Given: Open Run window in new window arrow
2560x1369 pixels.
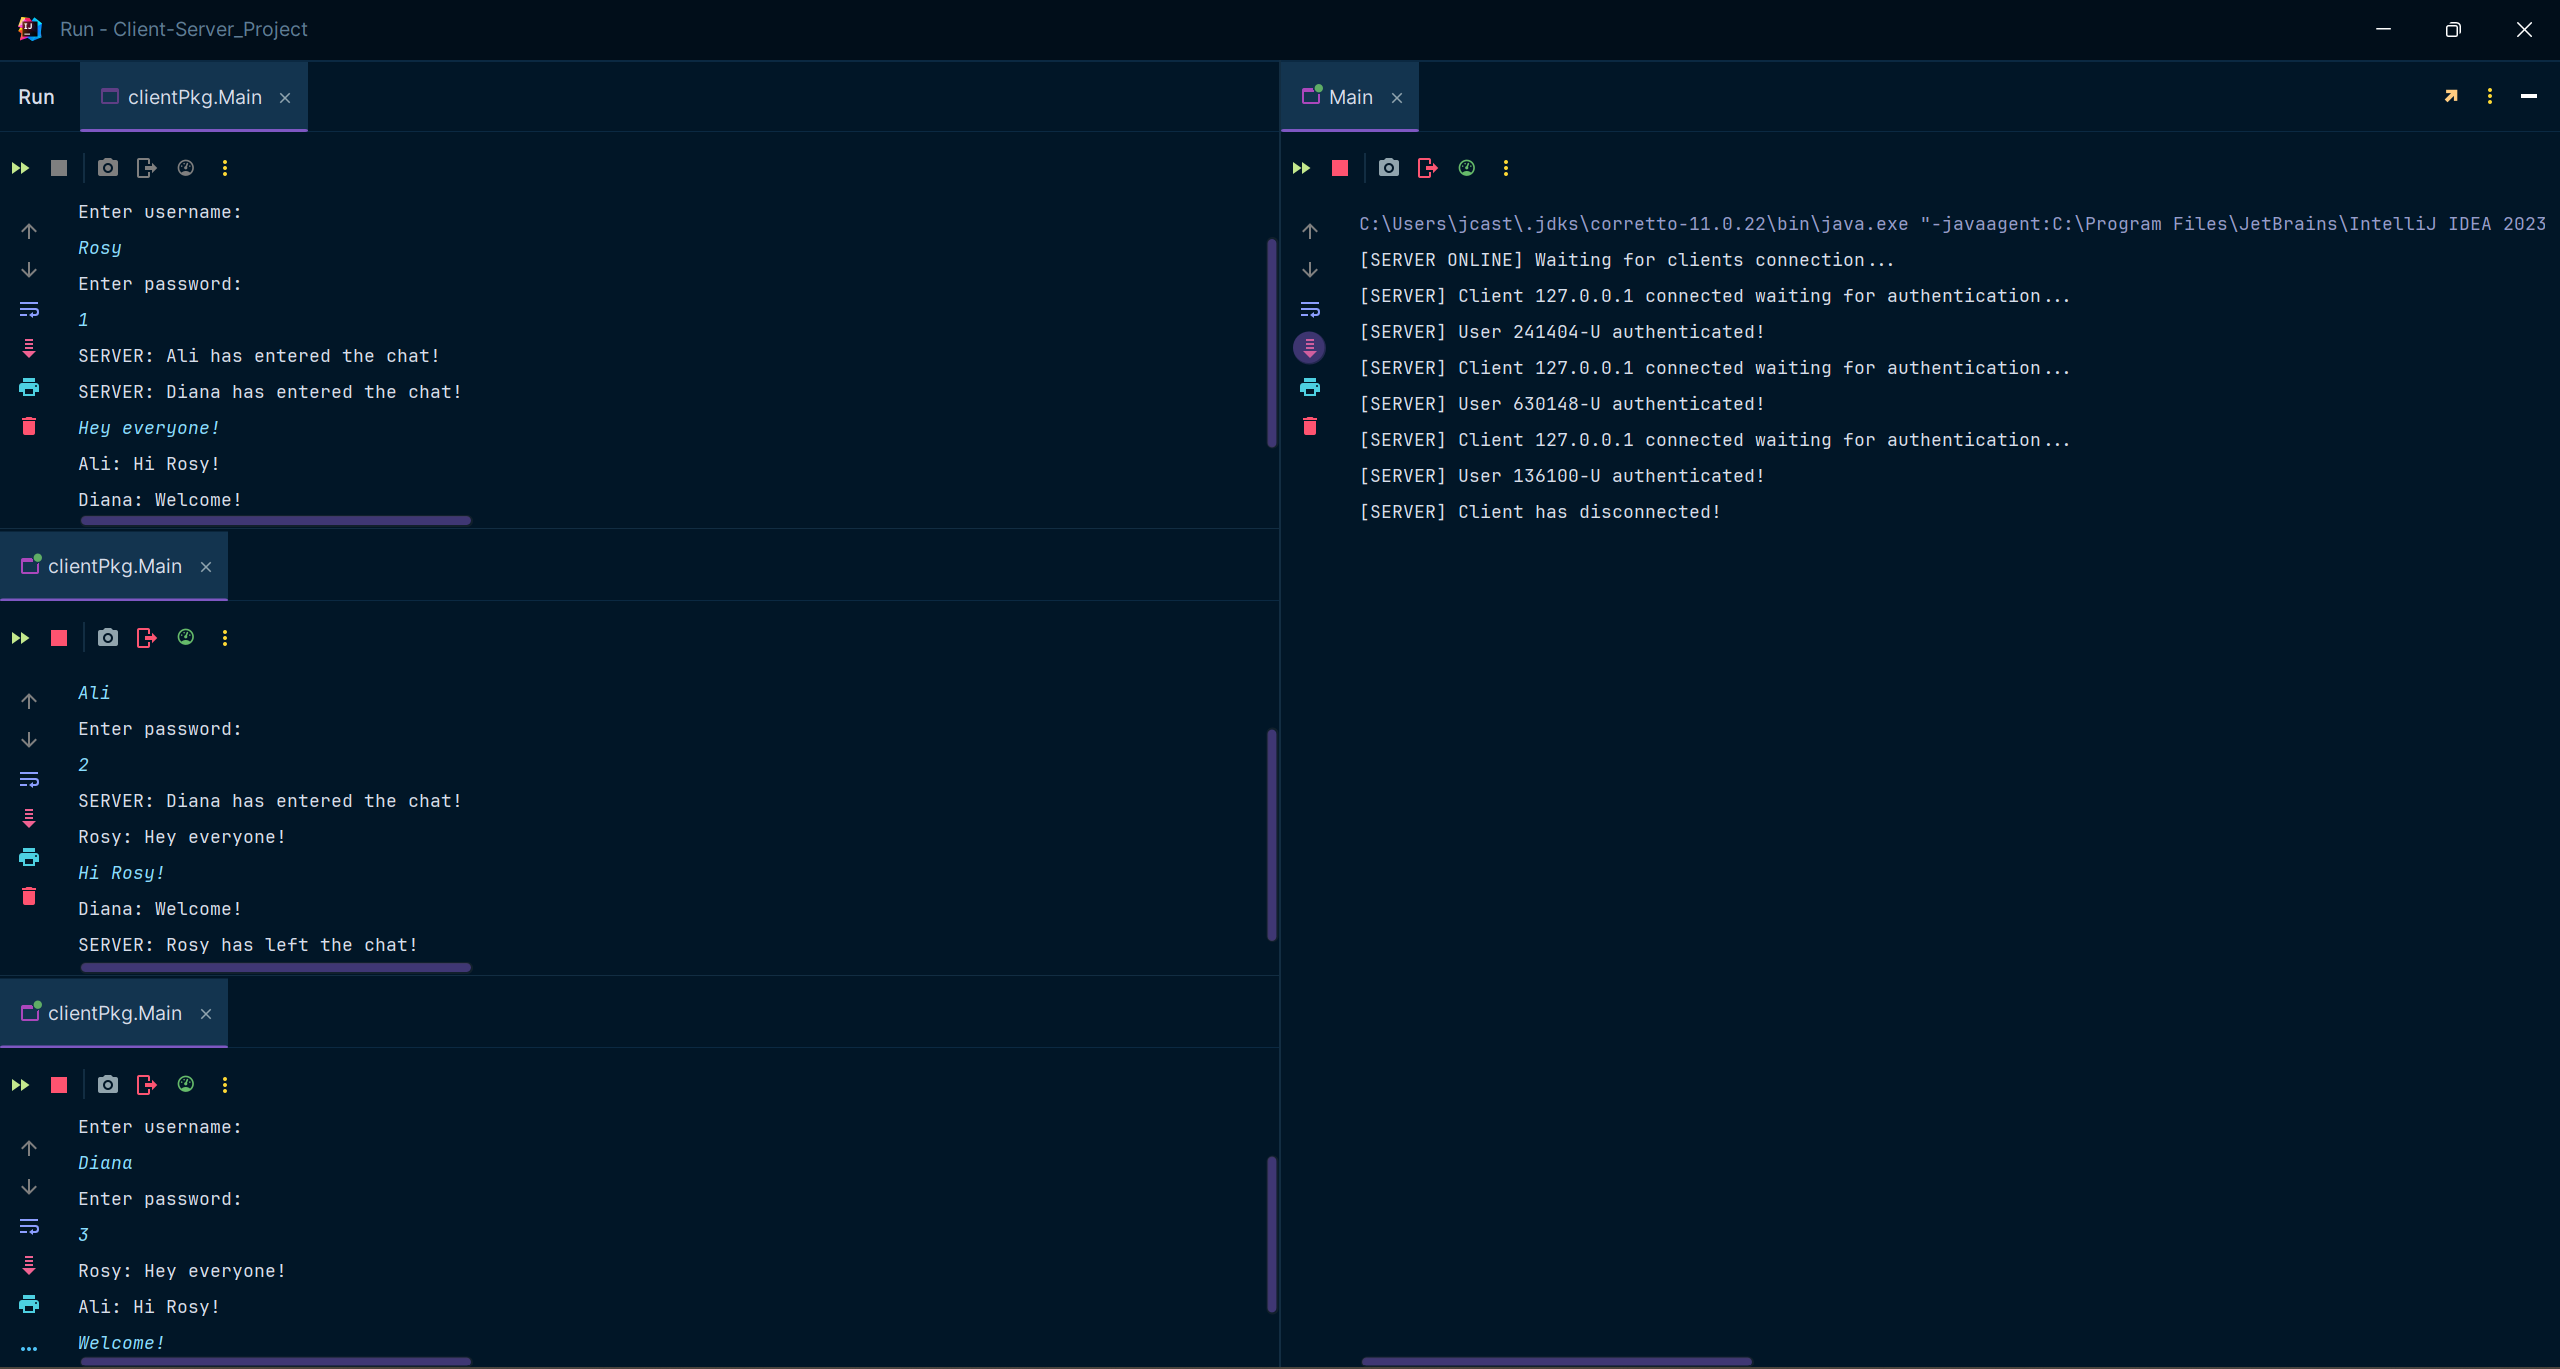Looking at the screenshot, I should pyautogui.click(x=2451, y=97).
